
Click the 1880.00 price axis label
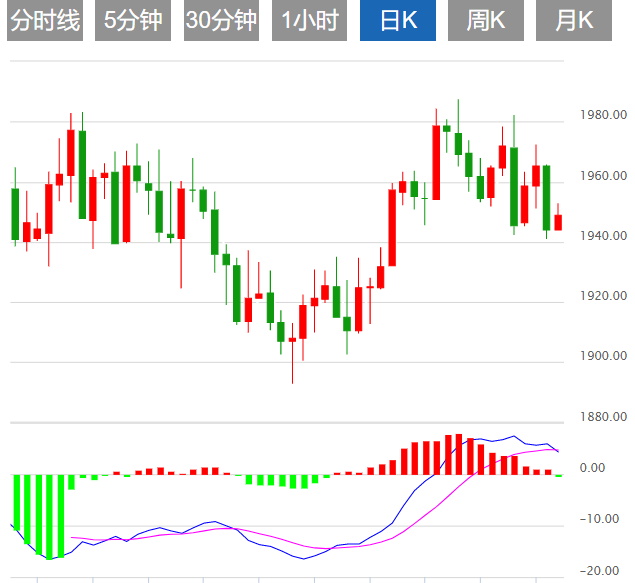603,417
